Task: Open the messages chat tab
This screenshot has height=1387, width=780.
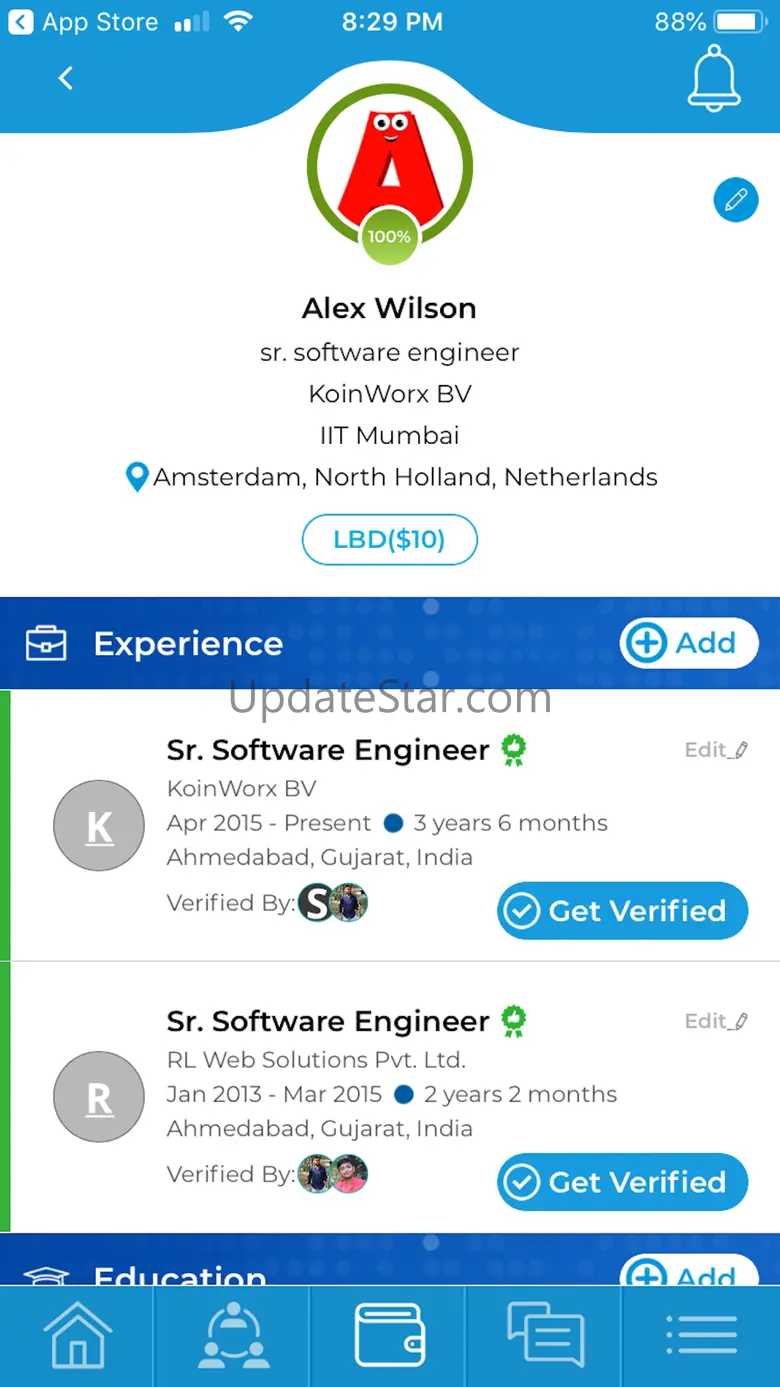Action: coord(545,1335)
